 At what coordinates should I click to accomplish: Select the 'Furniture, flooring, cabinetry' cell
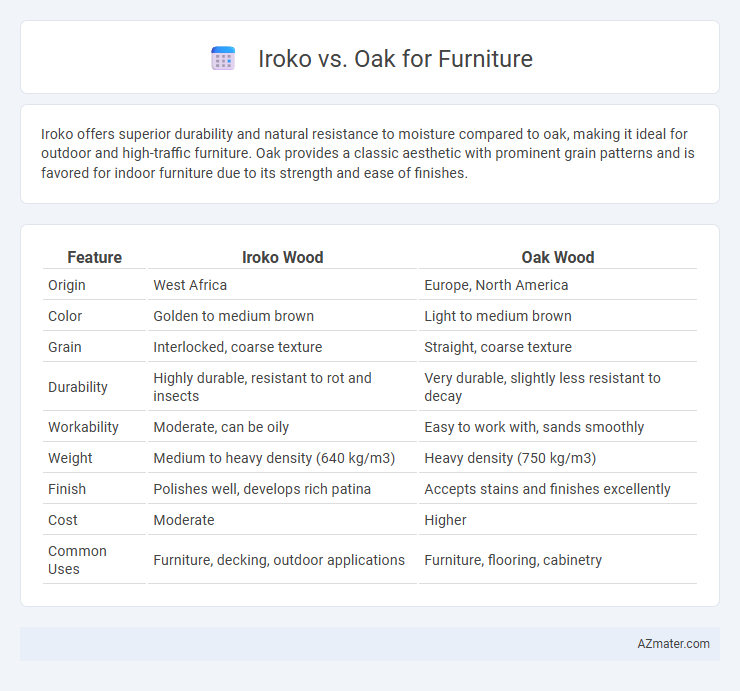(x=513, y=560)
